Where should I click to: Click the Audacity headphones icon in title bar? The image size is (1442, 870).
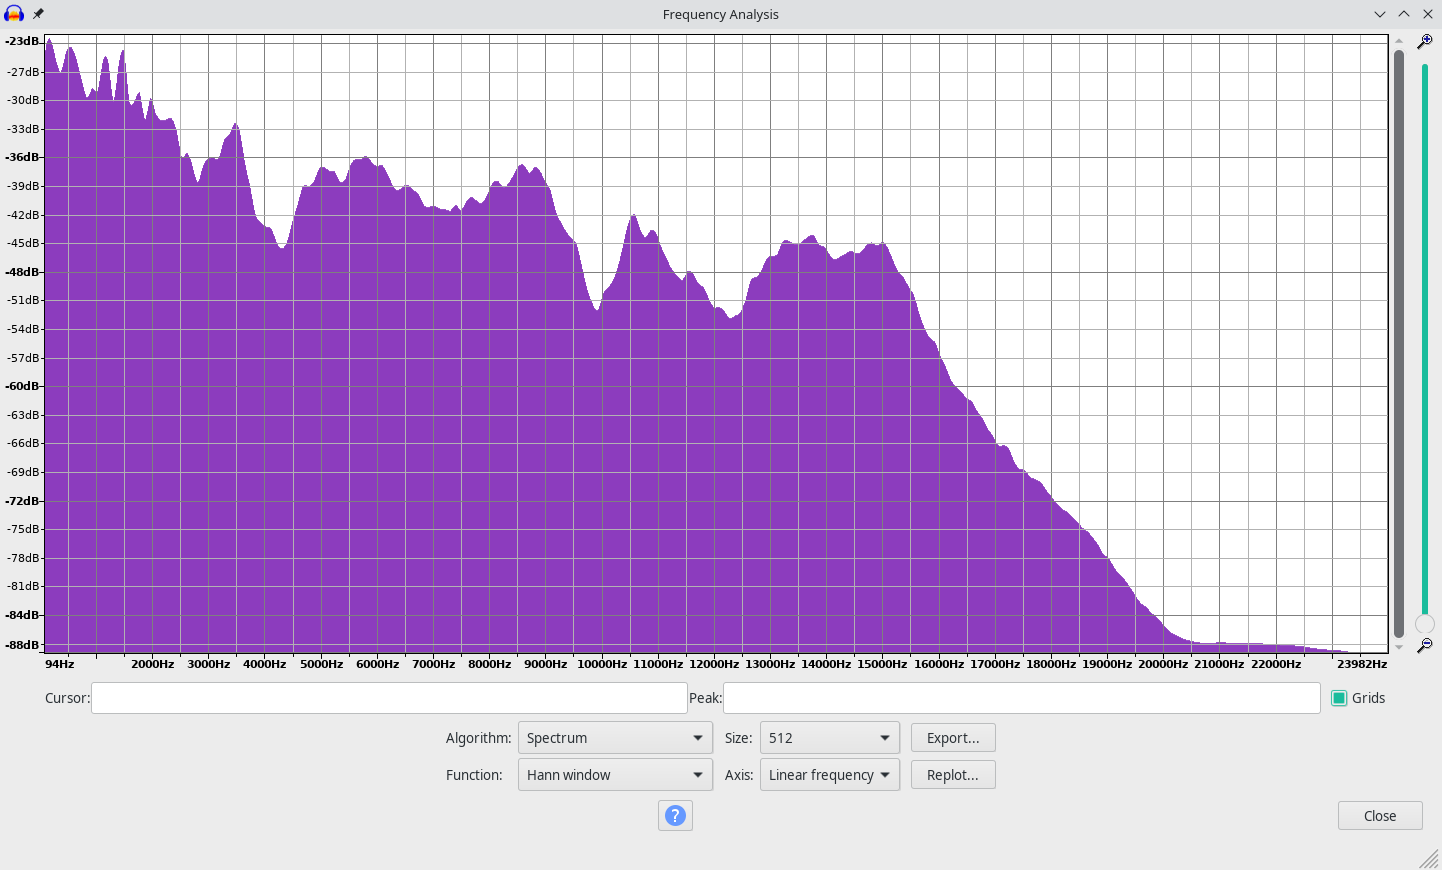[x=14, y=14]
